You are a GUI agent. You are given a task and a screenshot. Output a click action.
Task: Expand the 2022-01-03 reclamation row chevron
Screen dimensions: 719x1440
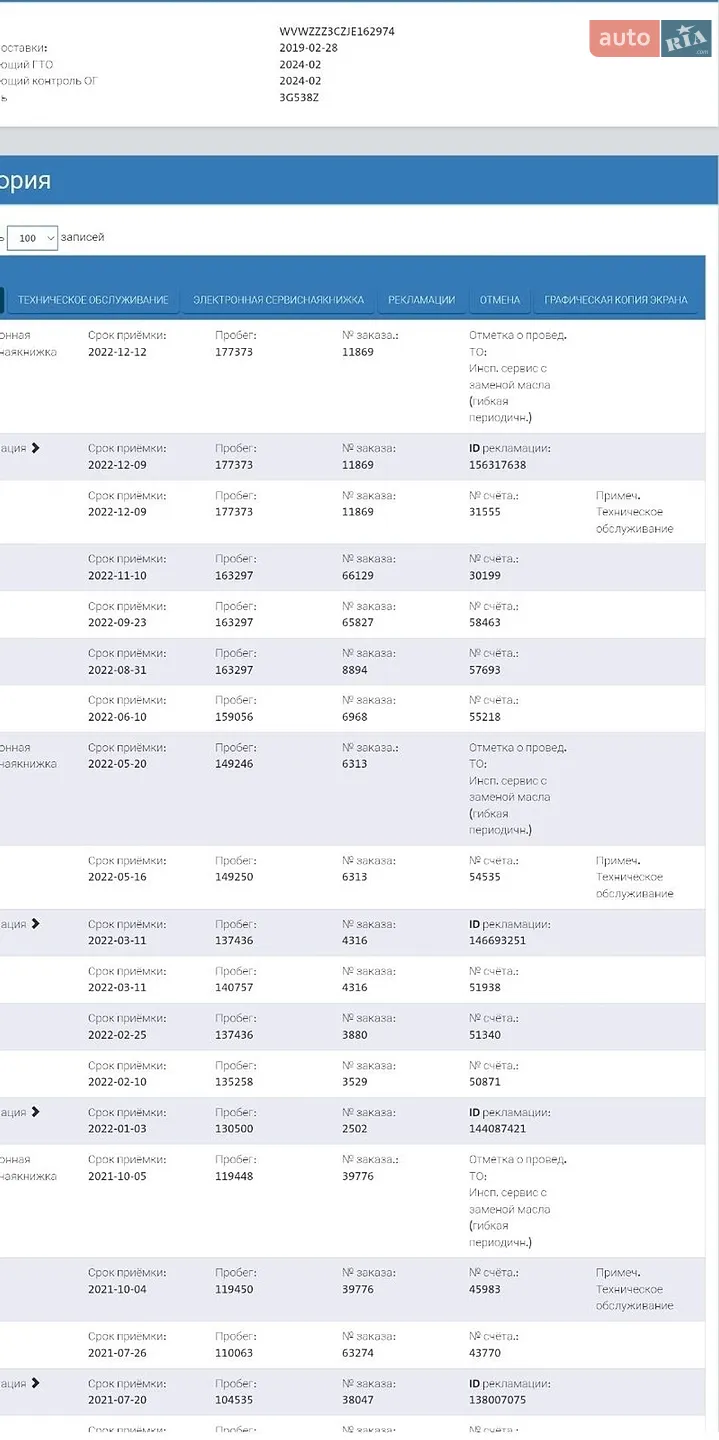point(36,1112)
